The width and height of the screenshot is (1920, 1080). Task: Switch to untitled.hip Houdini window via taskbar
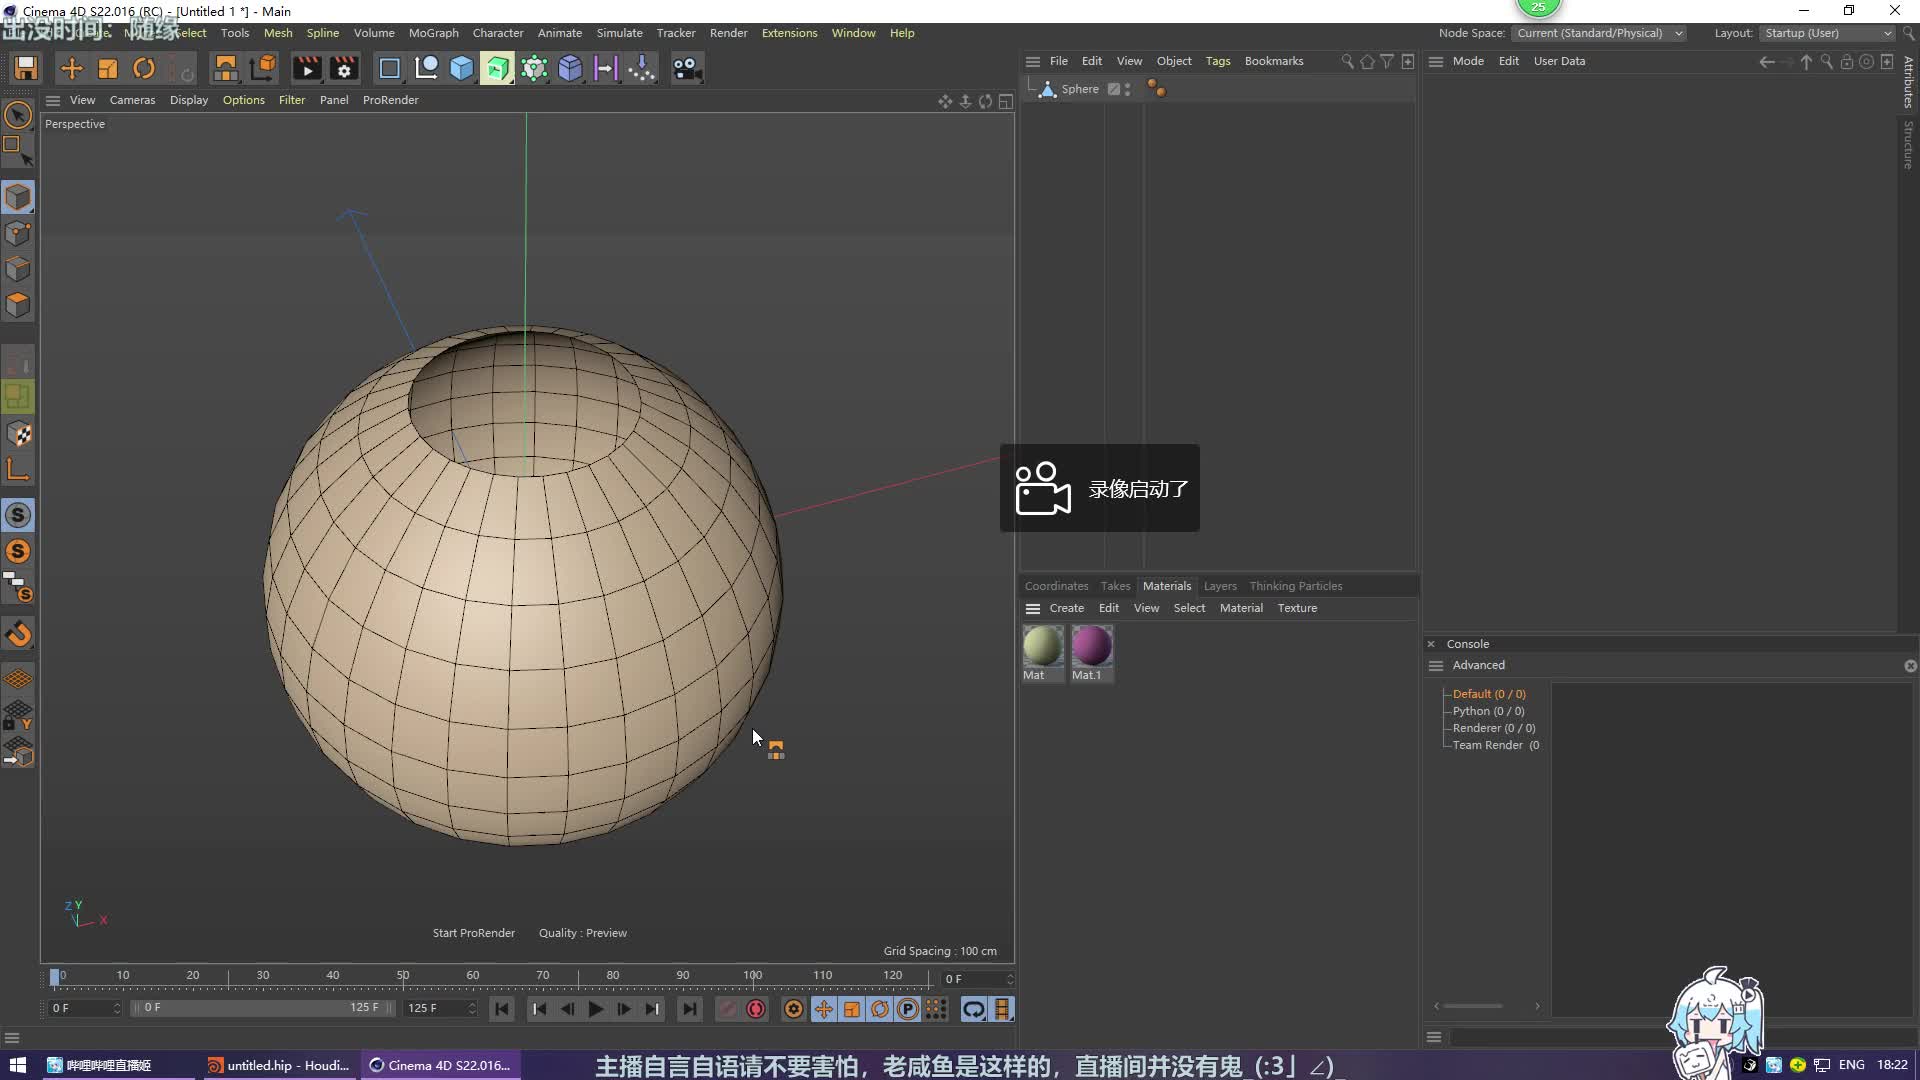[278, 1065]
